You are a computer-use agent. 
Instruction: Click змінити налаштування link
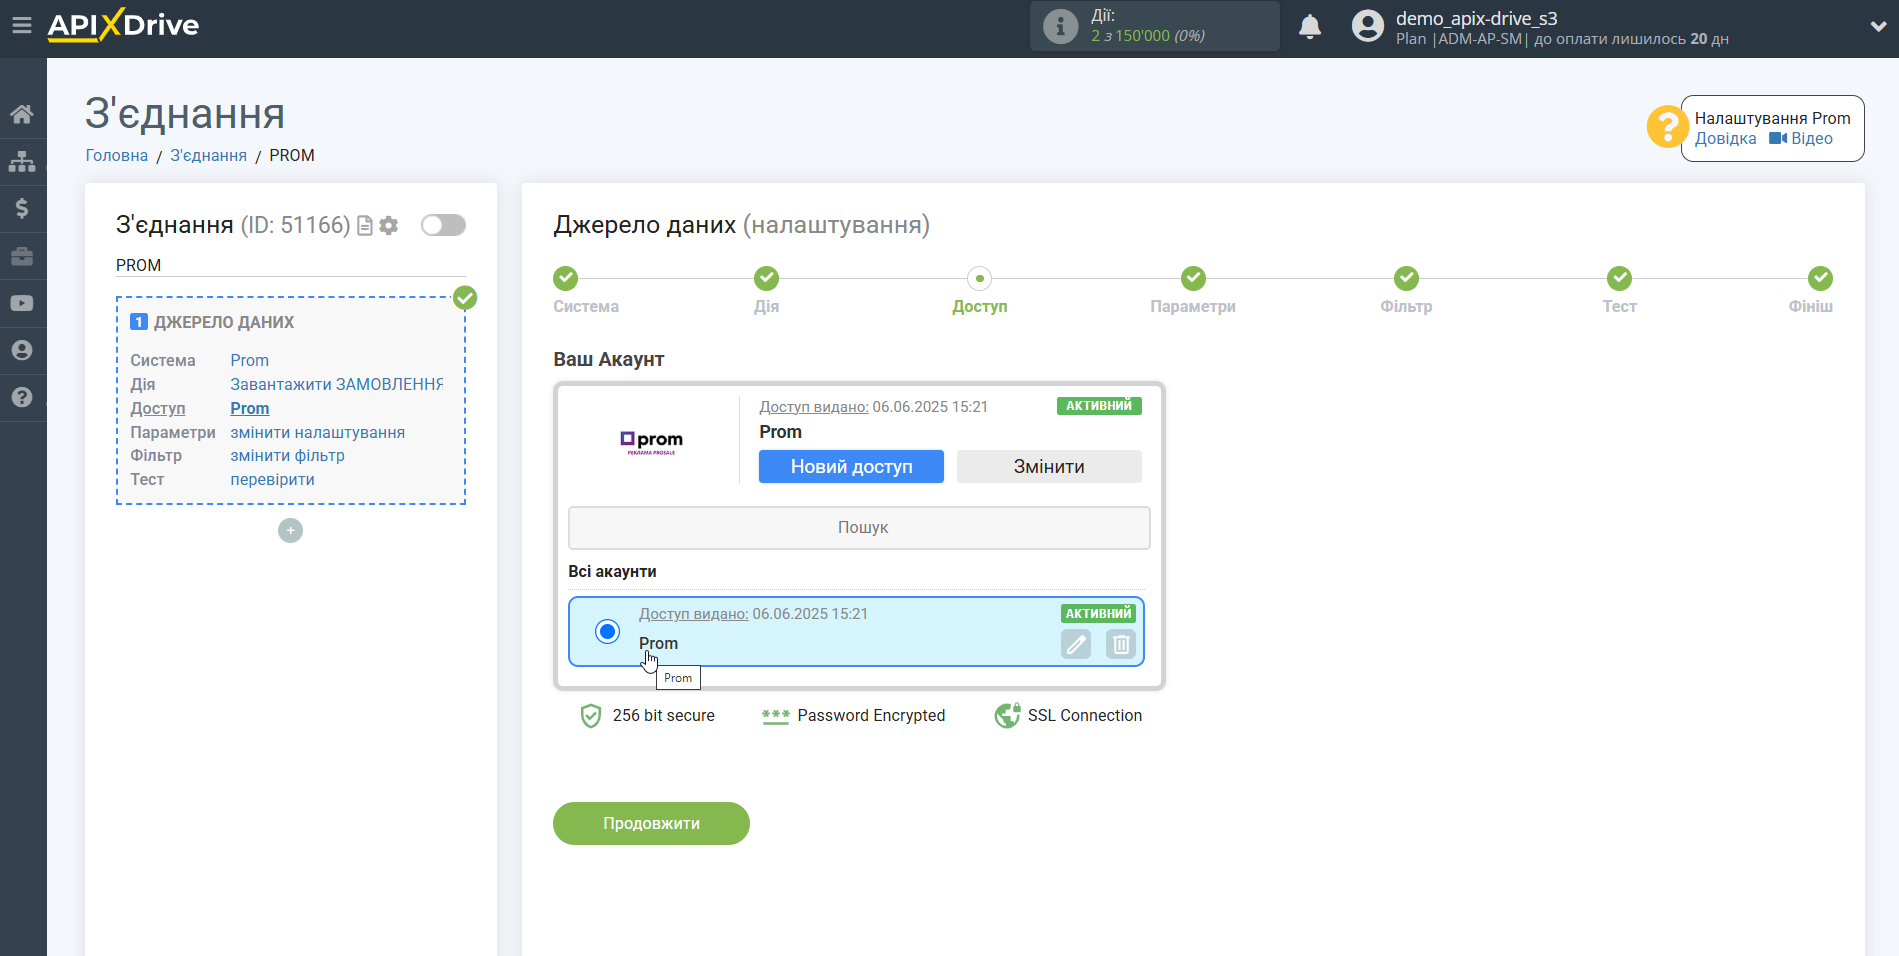pos(317,432)
